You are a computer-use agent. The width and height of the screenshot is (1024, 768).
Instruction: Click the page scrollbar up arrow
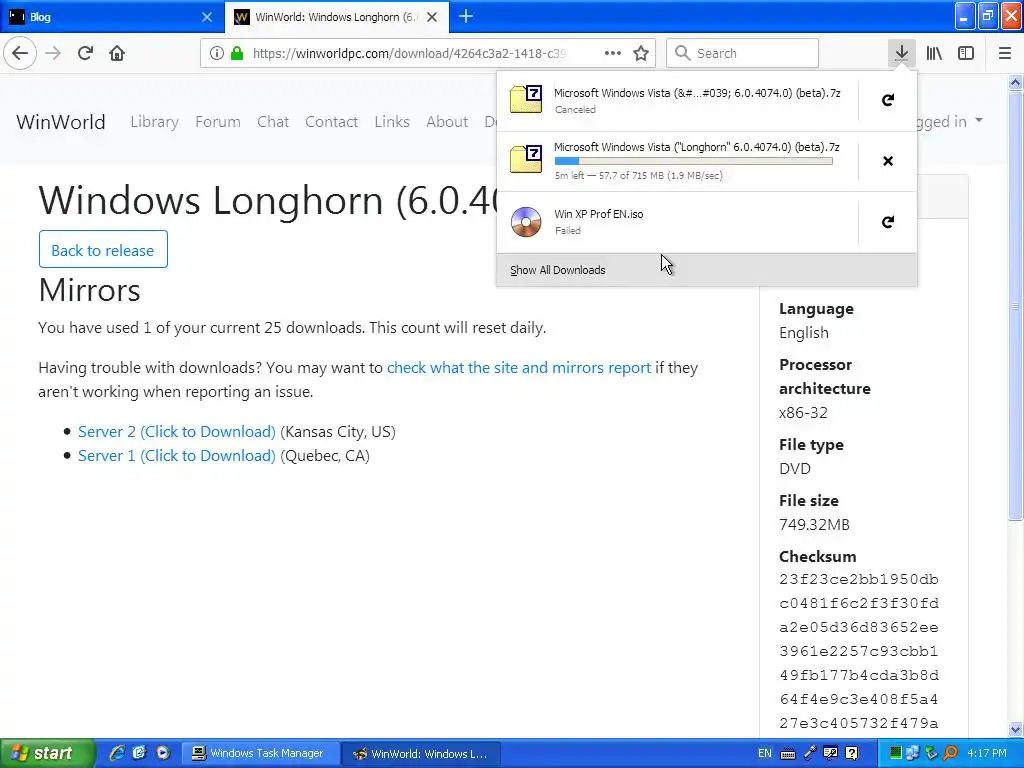(1016, 82)
